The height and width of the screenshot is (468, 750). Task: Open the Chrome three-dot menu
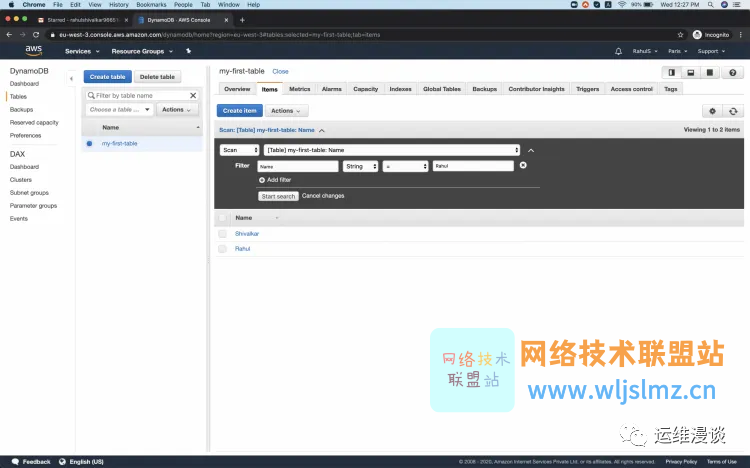(x=740, y=34)
